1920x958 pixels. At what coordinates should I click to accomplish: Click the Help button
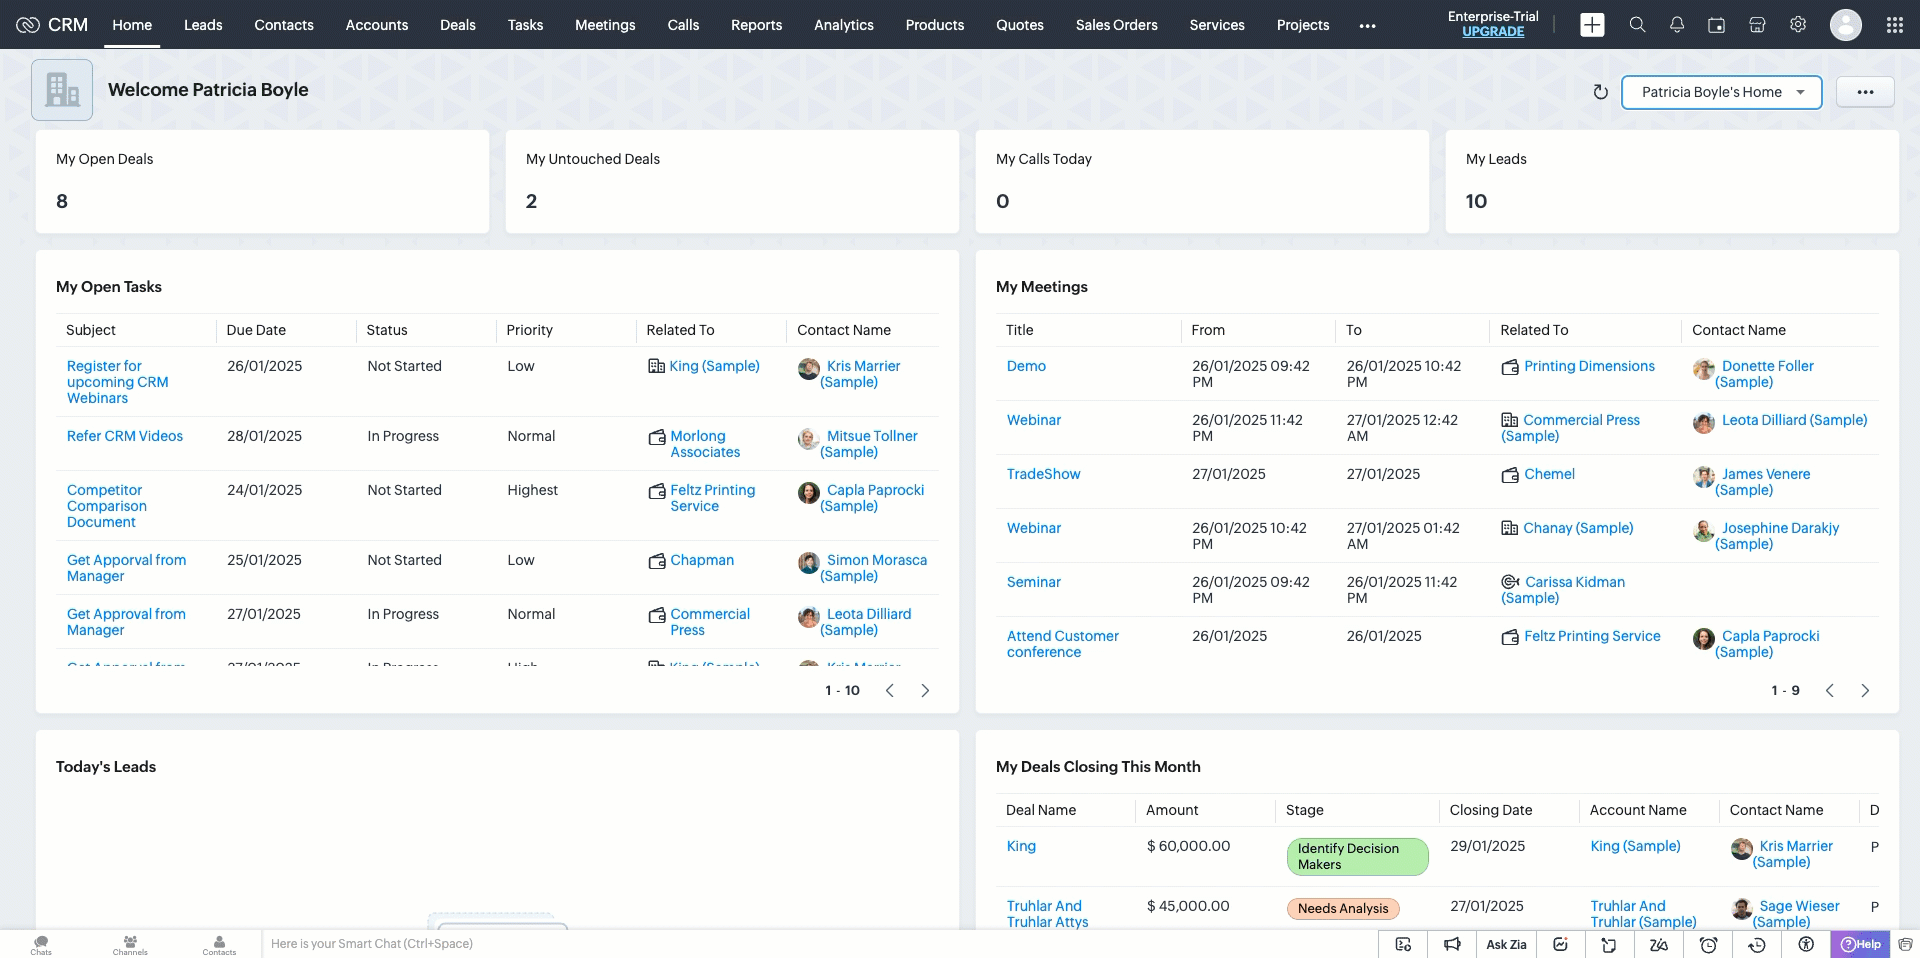(1861, 944)
